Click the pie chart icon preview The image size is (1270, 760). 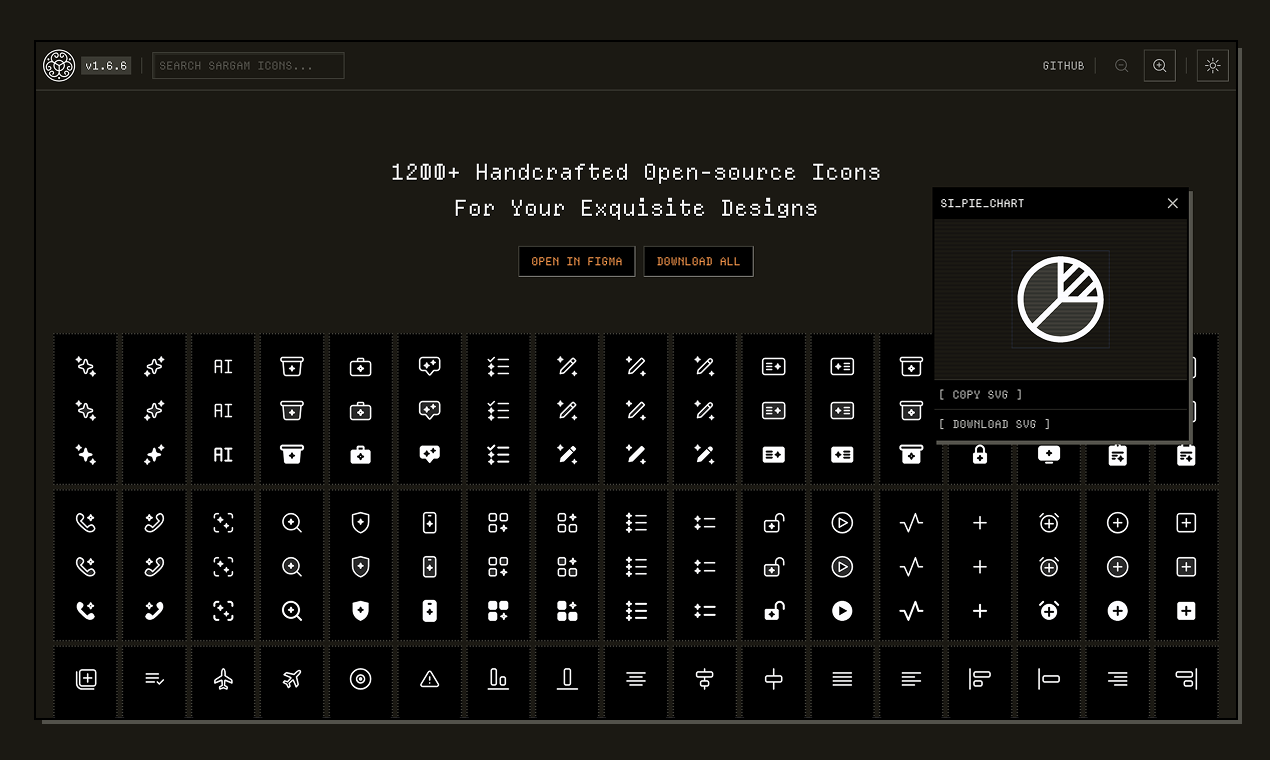1060,299
